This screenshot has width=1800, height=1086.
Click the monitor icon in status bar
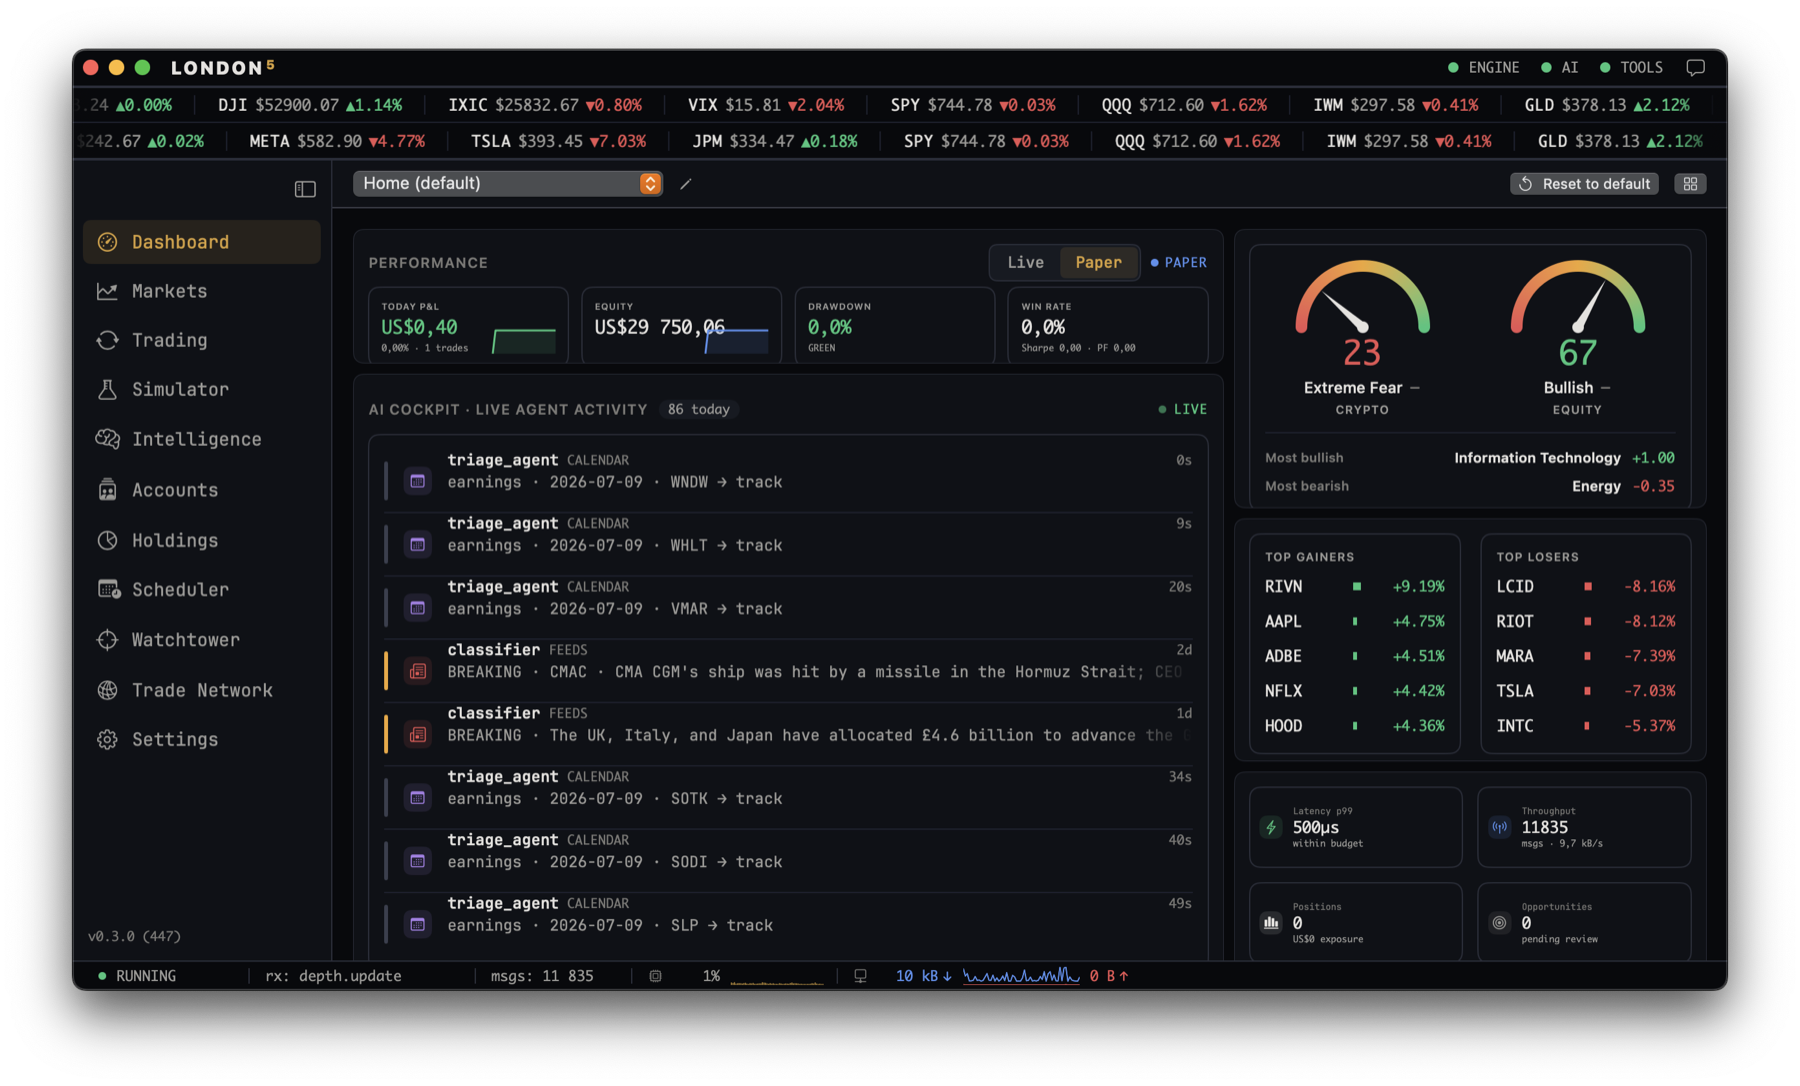[860, 976]
